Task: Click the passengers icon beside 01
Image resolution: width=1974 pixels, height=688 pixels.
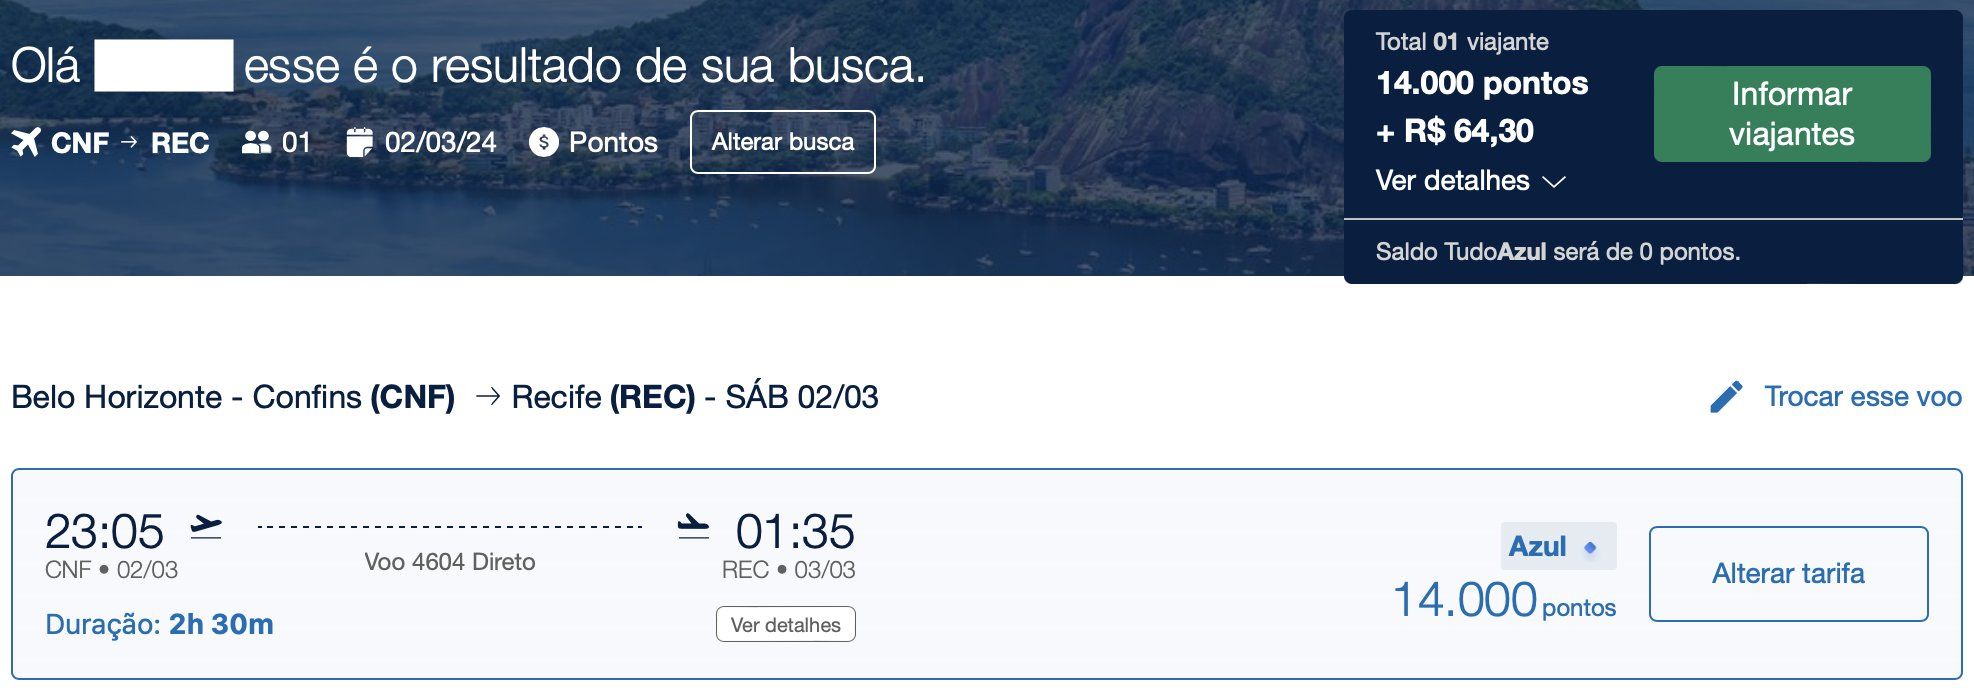Action: (256, 143)
